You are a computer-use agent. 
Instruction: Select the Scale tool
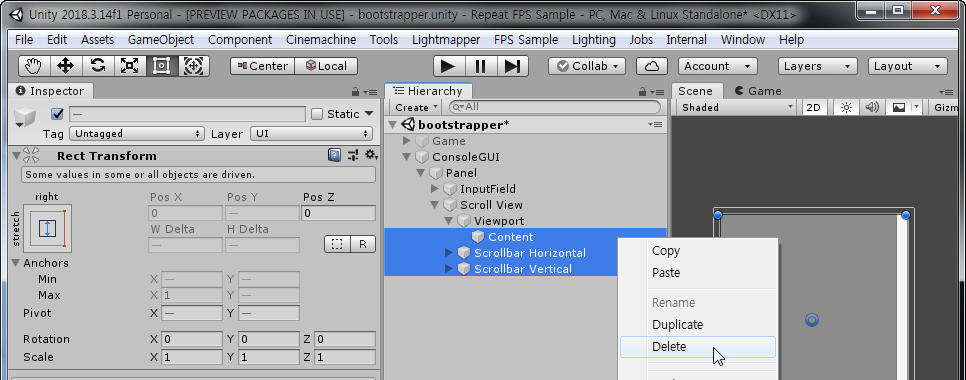[130, 66]
